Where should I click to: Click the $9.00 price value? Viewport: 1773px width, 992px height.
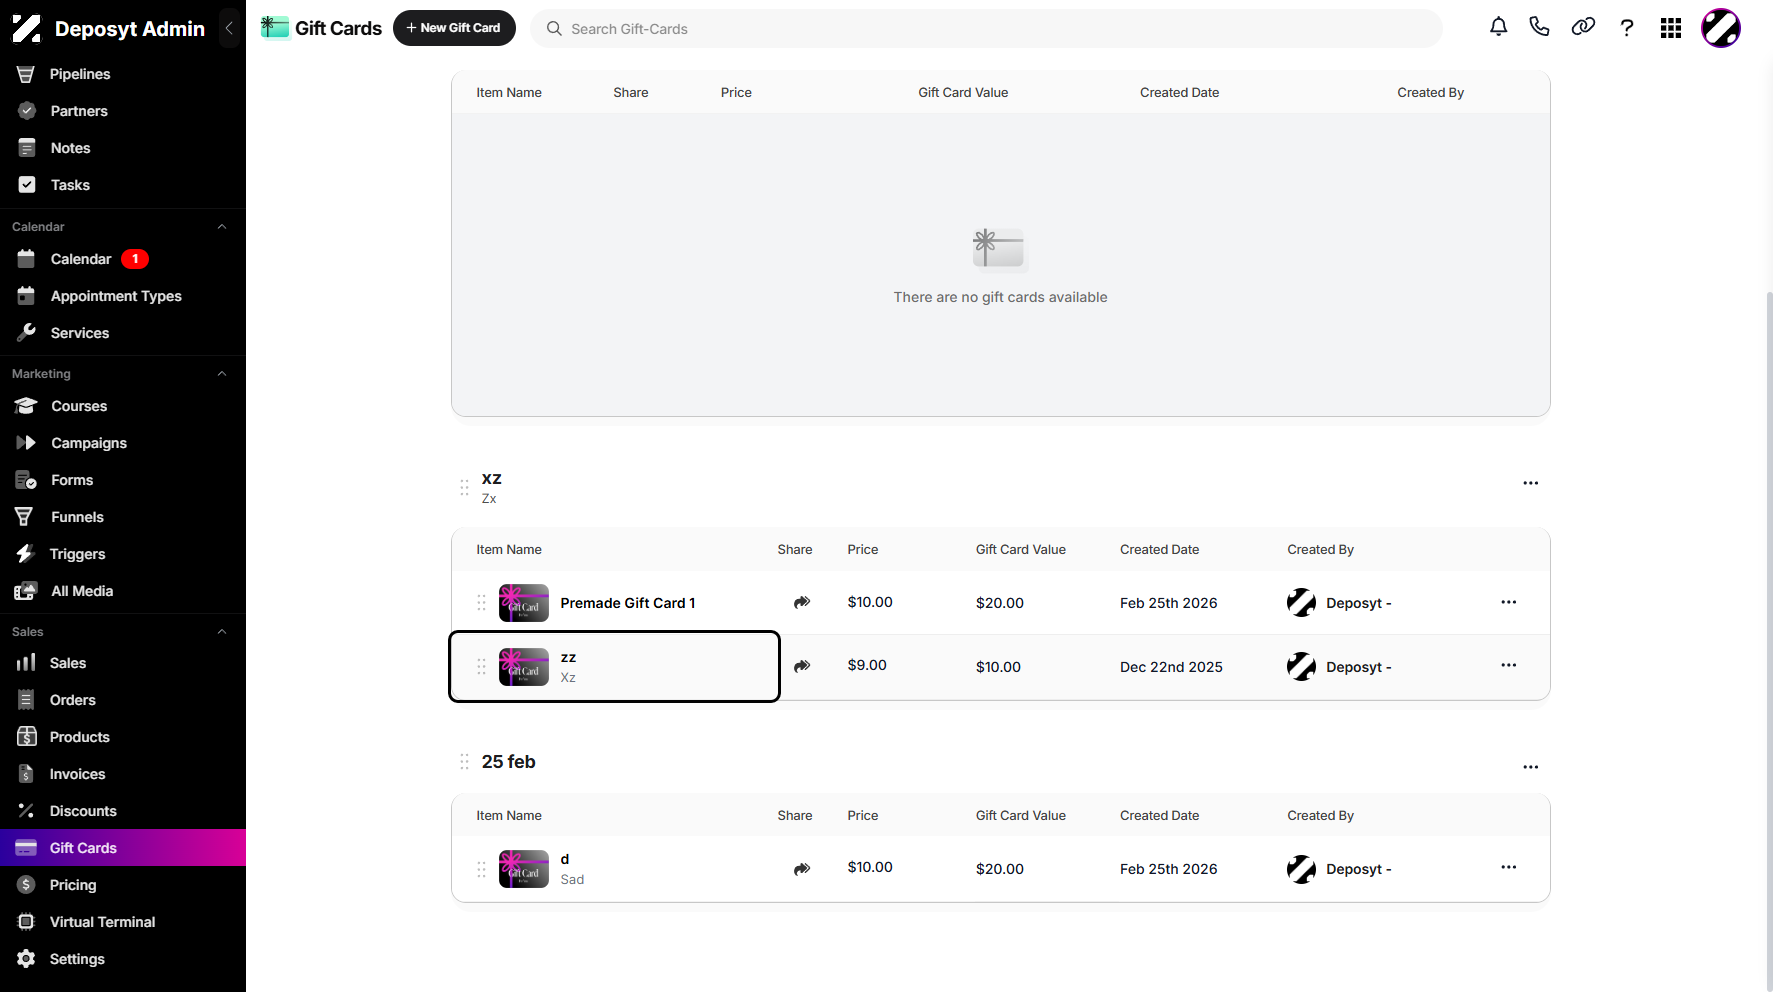[867, 665]
